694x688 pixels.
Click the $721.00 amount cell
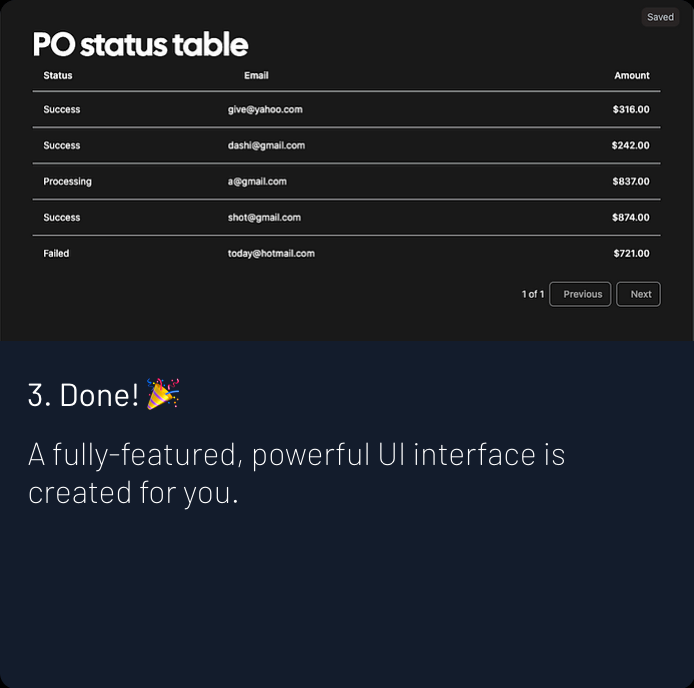coord(632,254)
